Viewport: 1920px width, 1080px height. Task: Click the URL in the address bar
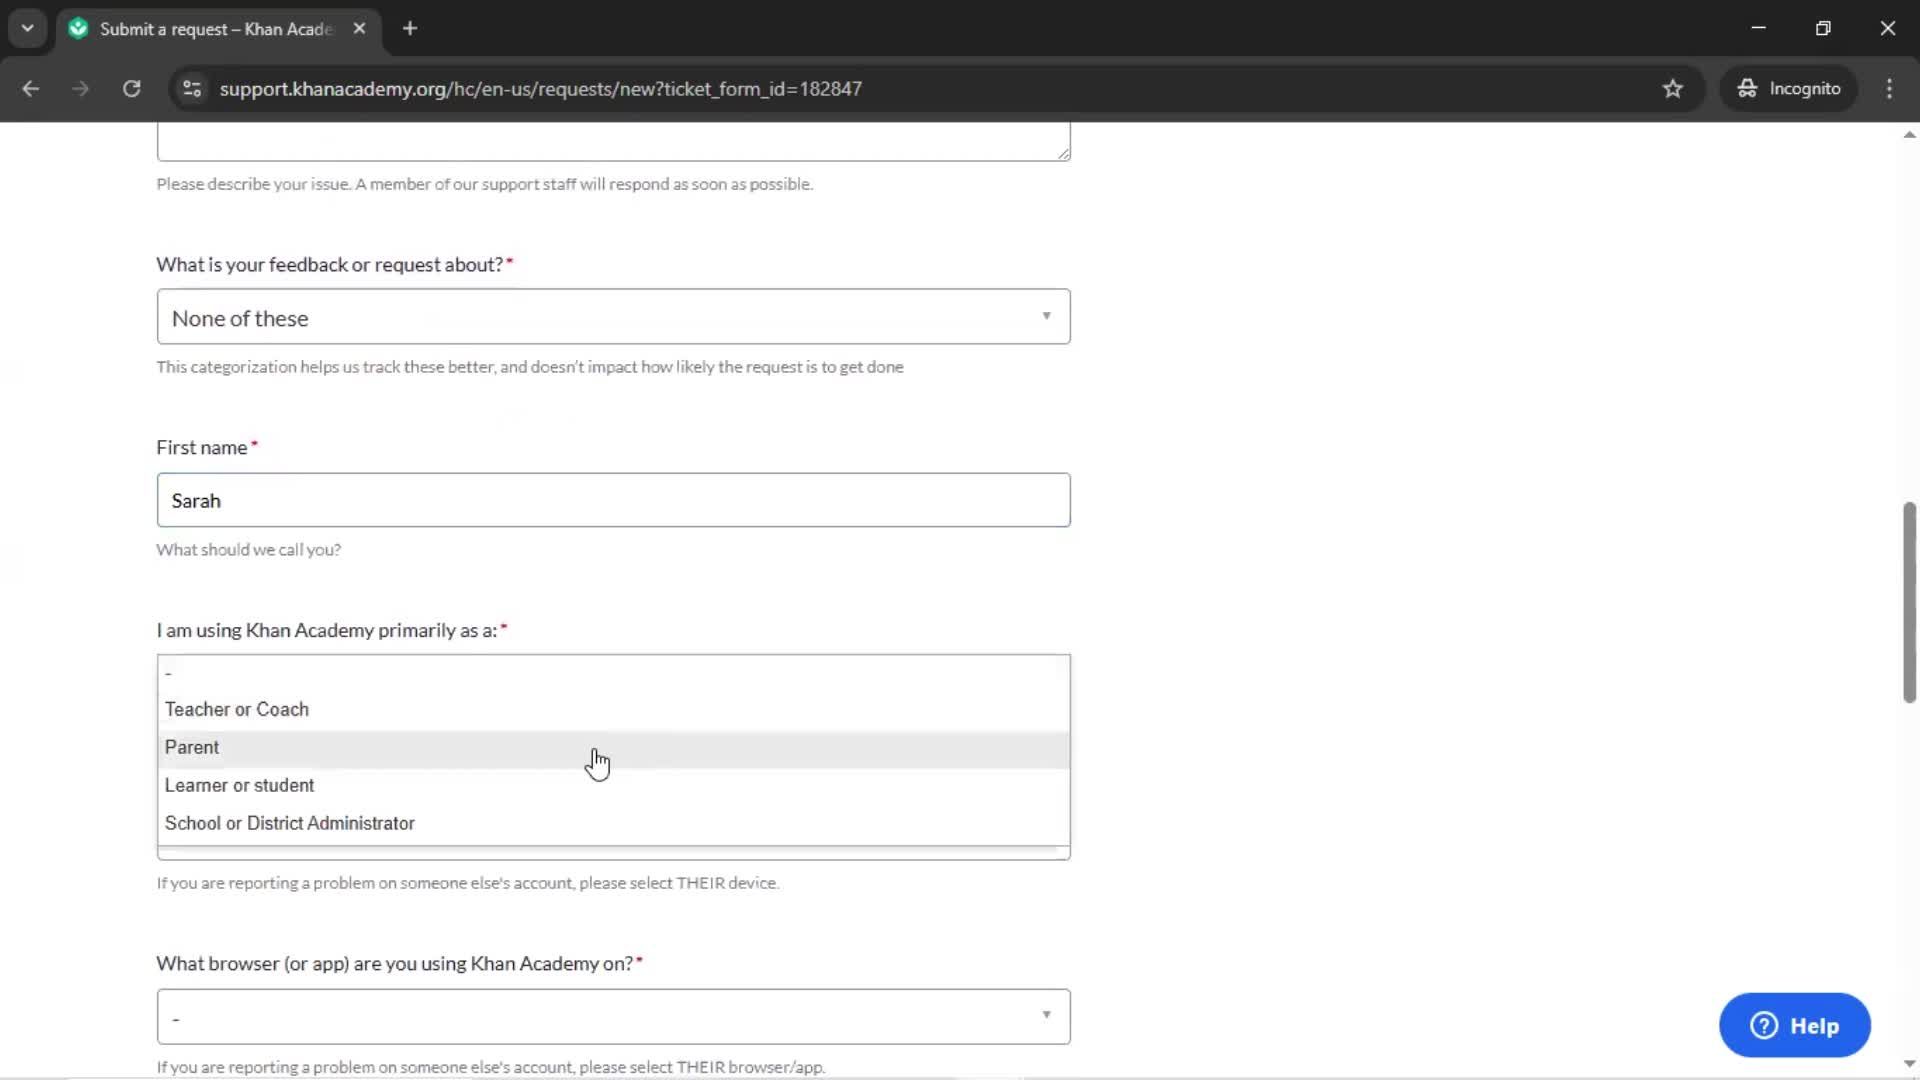coord(540,89)
